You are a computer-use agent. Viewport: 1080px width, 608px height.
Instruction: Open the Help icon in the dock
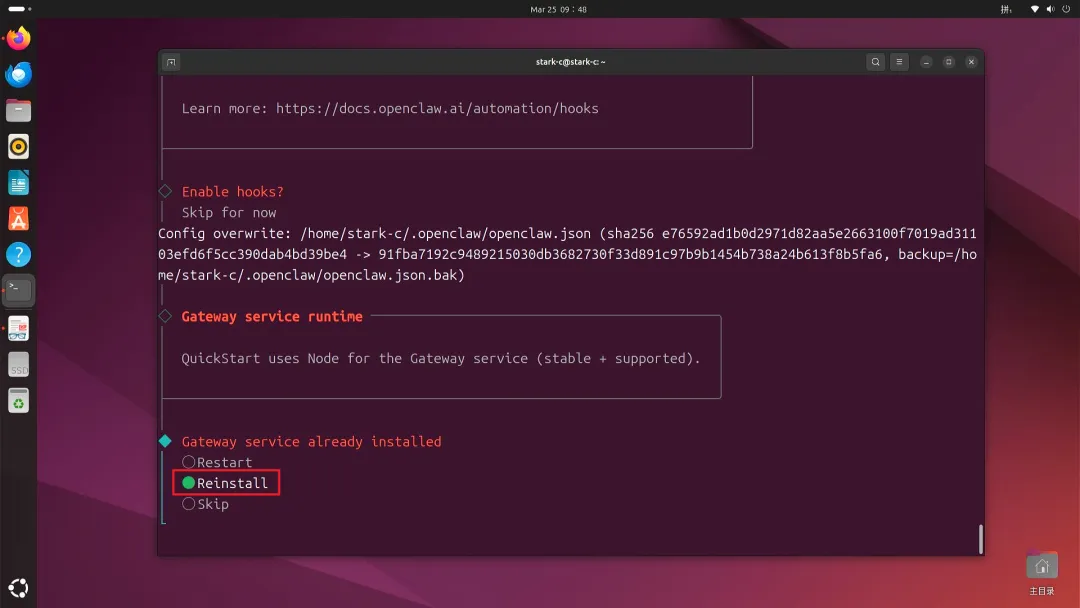tap(19, 255)
